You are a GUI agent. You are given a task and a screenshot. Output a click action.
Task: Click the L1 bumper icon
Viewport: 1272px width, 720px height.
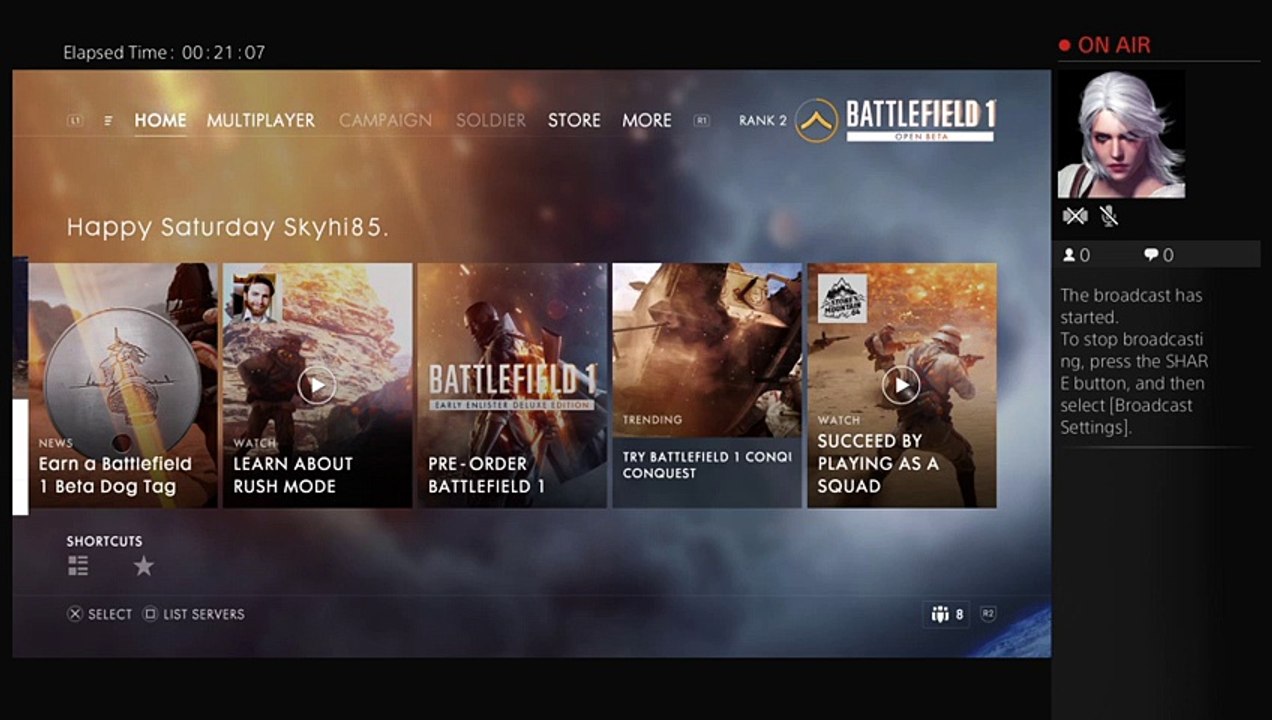pyautogui.click(x=75, y=120)
